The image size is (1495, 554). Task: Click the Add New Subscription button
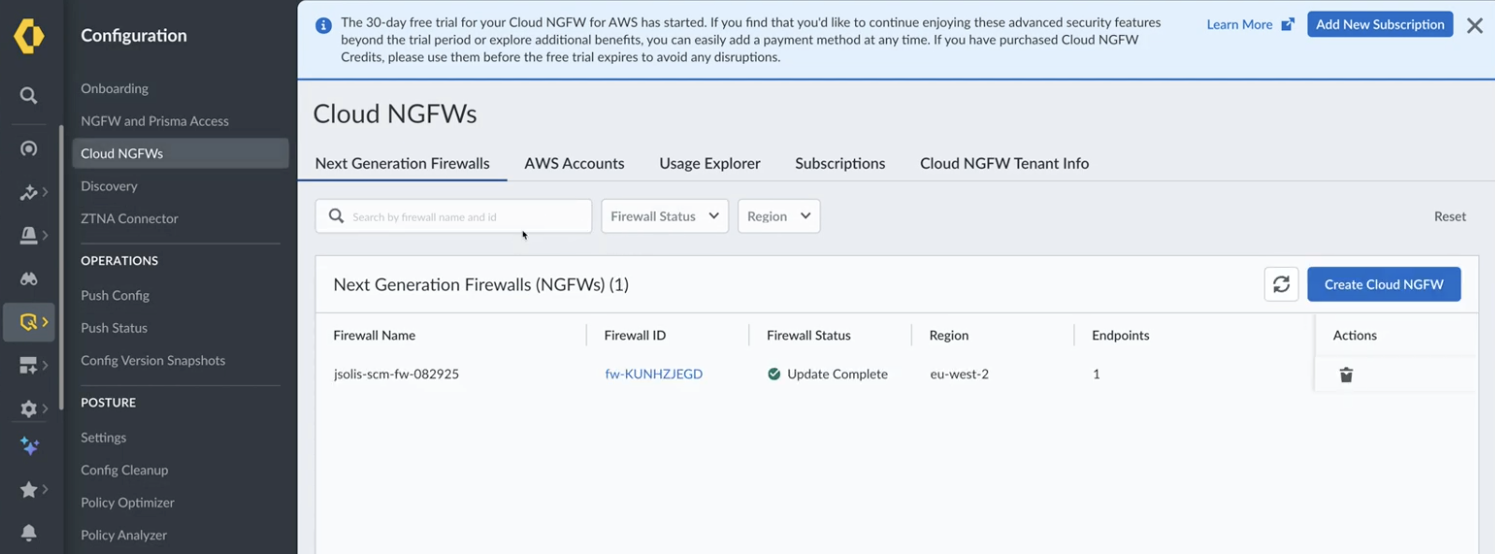[1379, 25]
